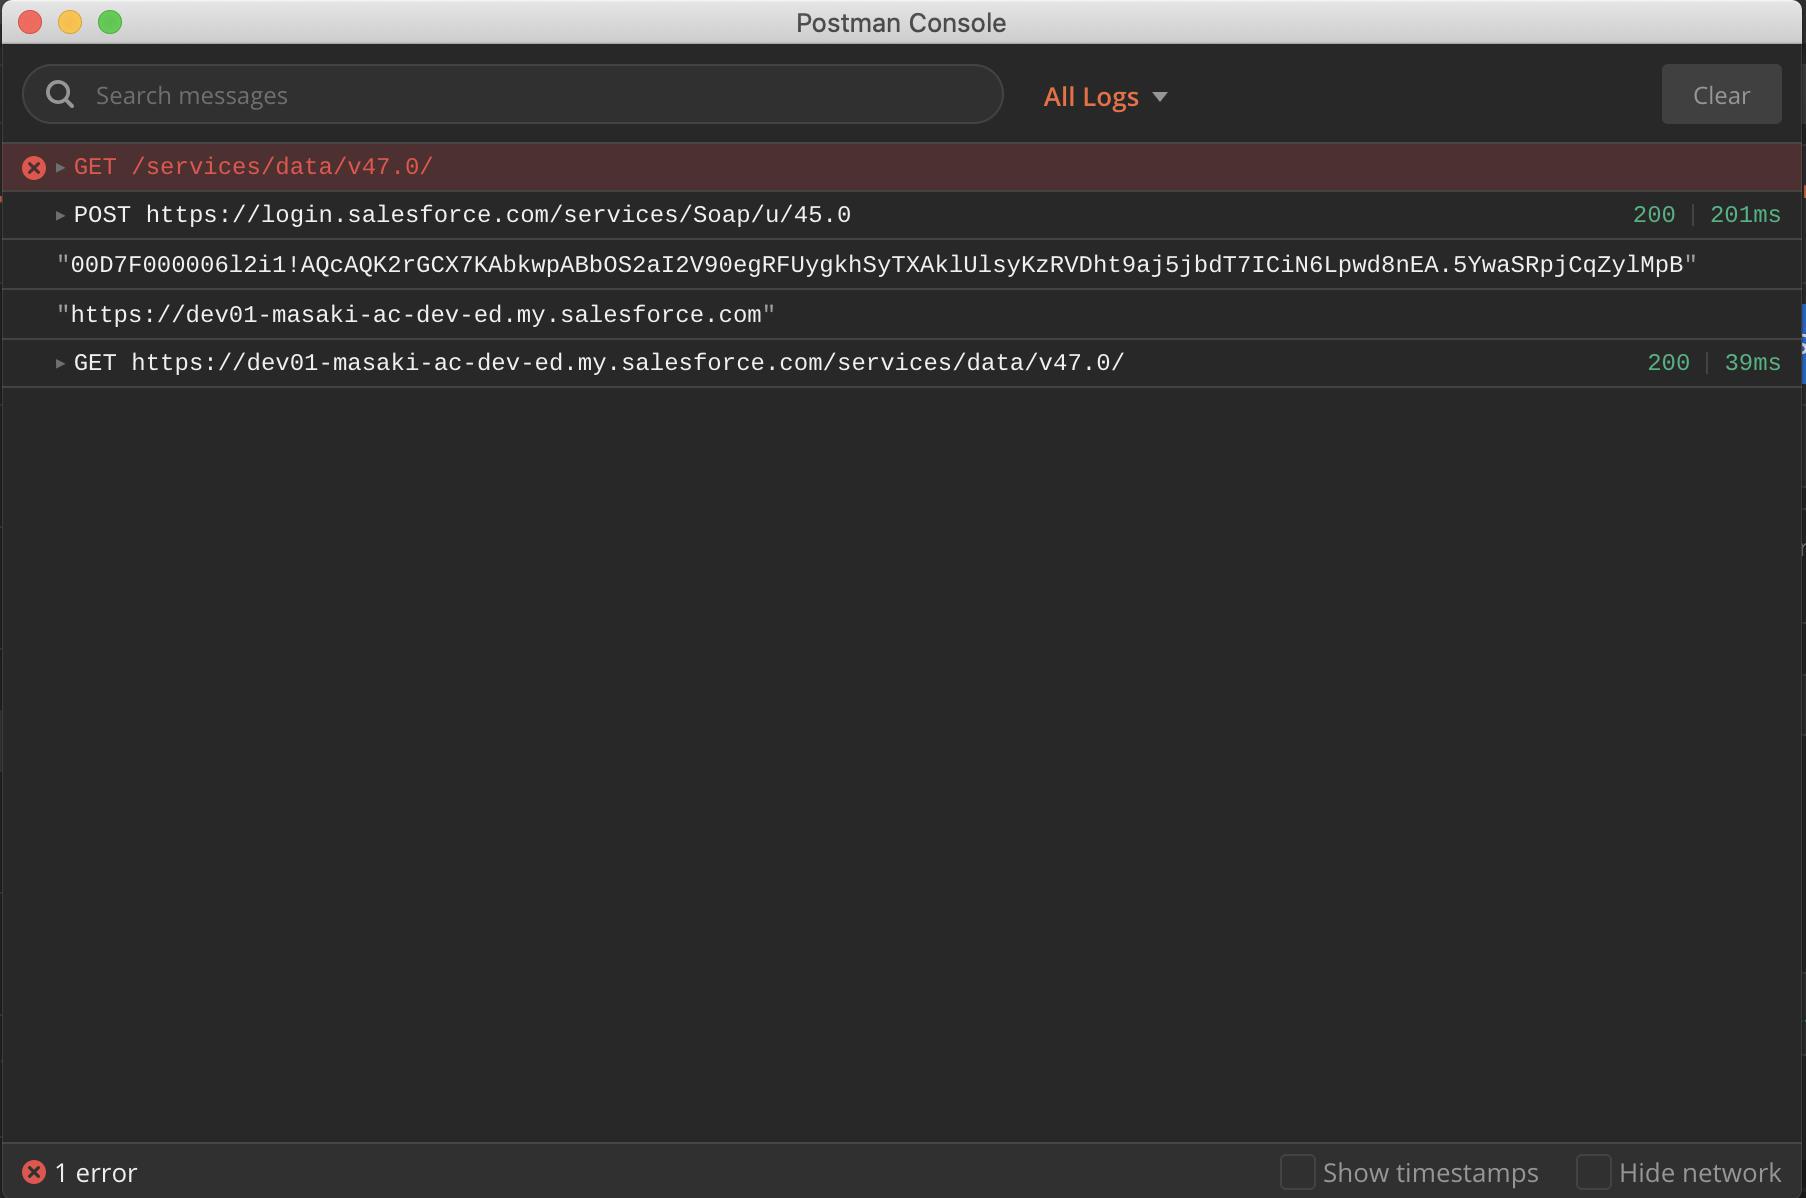Click the 1 error status label
The height and width of the screenshot is (1198, 1806).
96,1172
